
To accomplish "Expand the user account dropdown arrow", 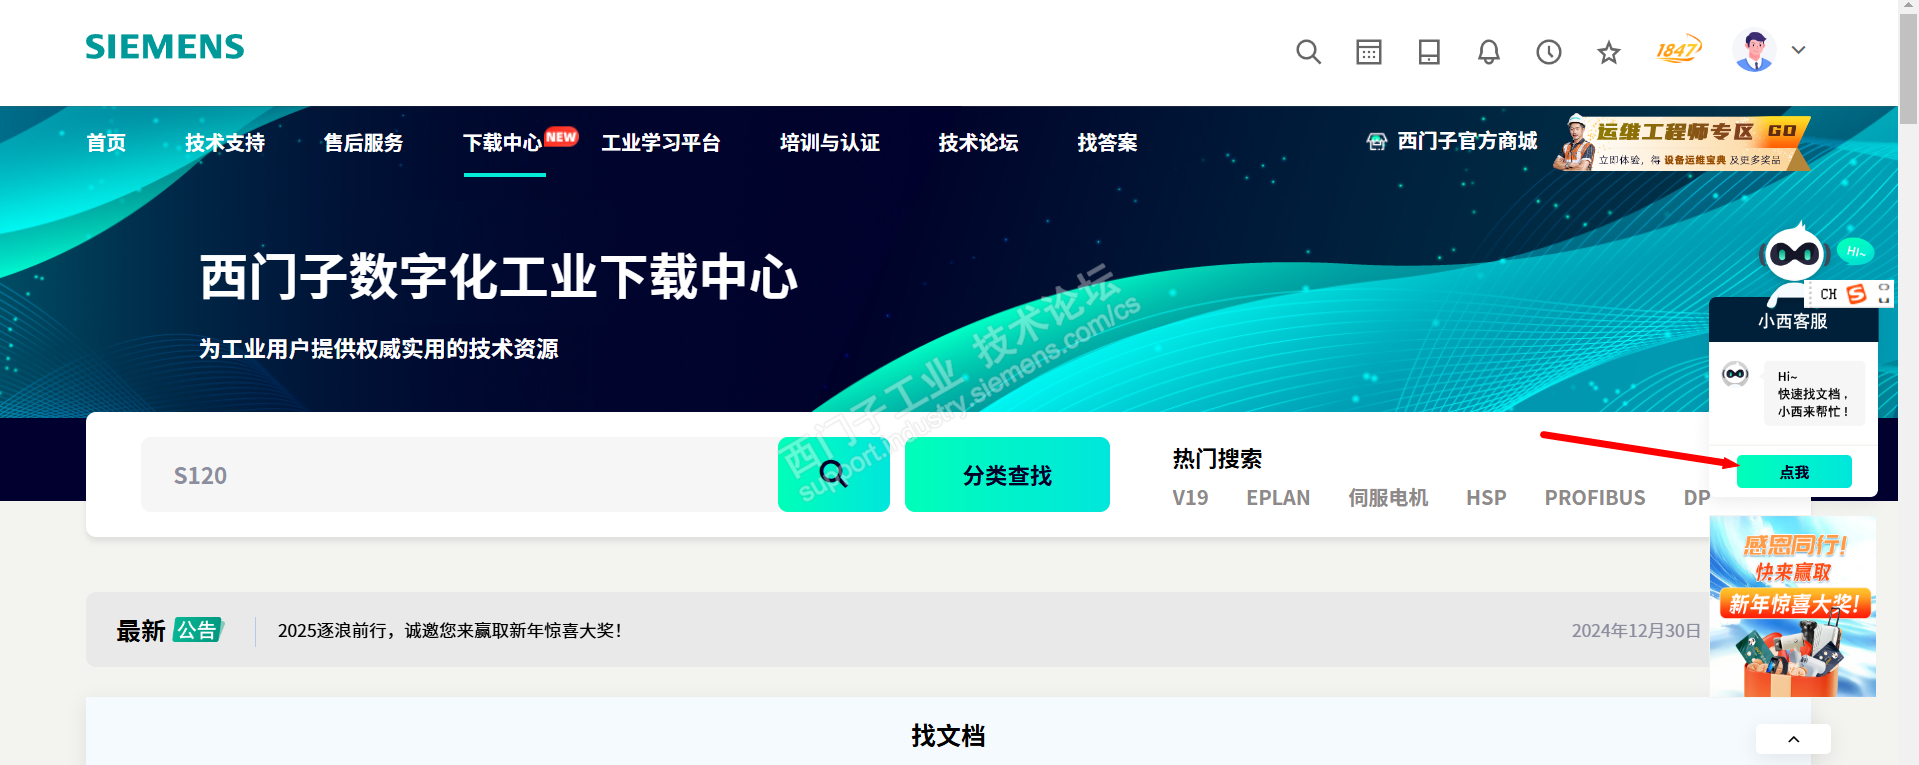I will point(1798,50).
